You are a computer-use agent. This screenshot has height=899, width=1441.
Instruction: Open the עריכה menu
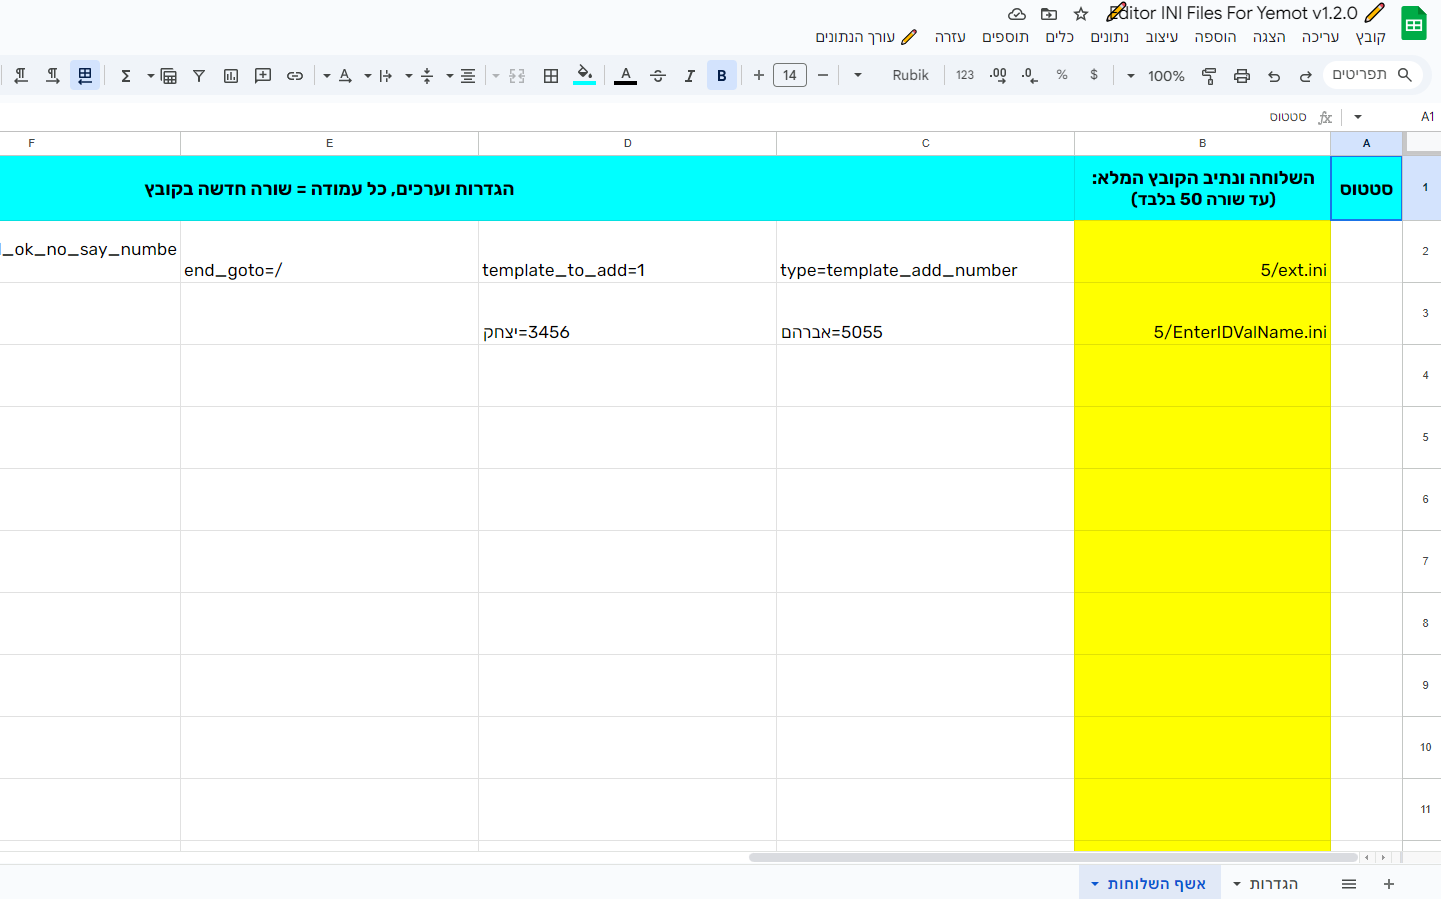pyautogui.click(x=1321, y=37)
